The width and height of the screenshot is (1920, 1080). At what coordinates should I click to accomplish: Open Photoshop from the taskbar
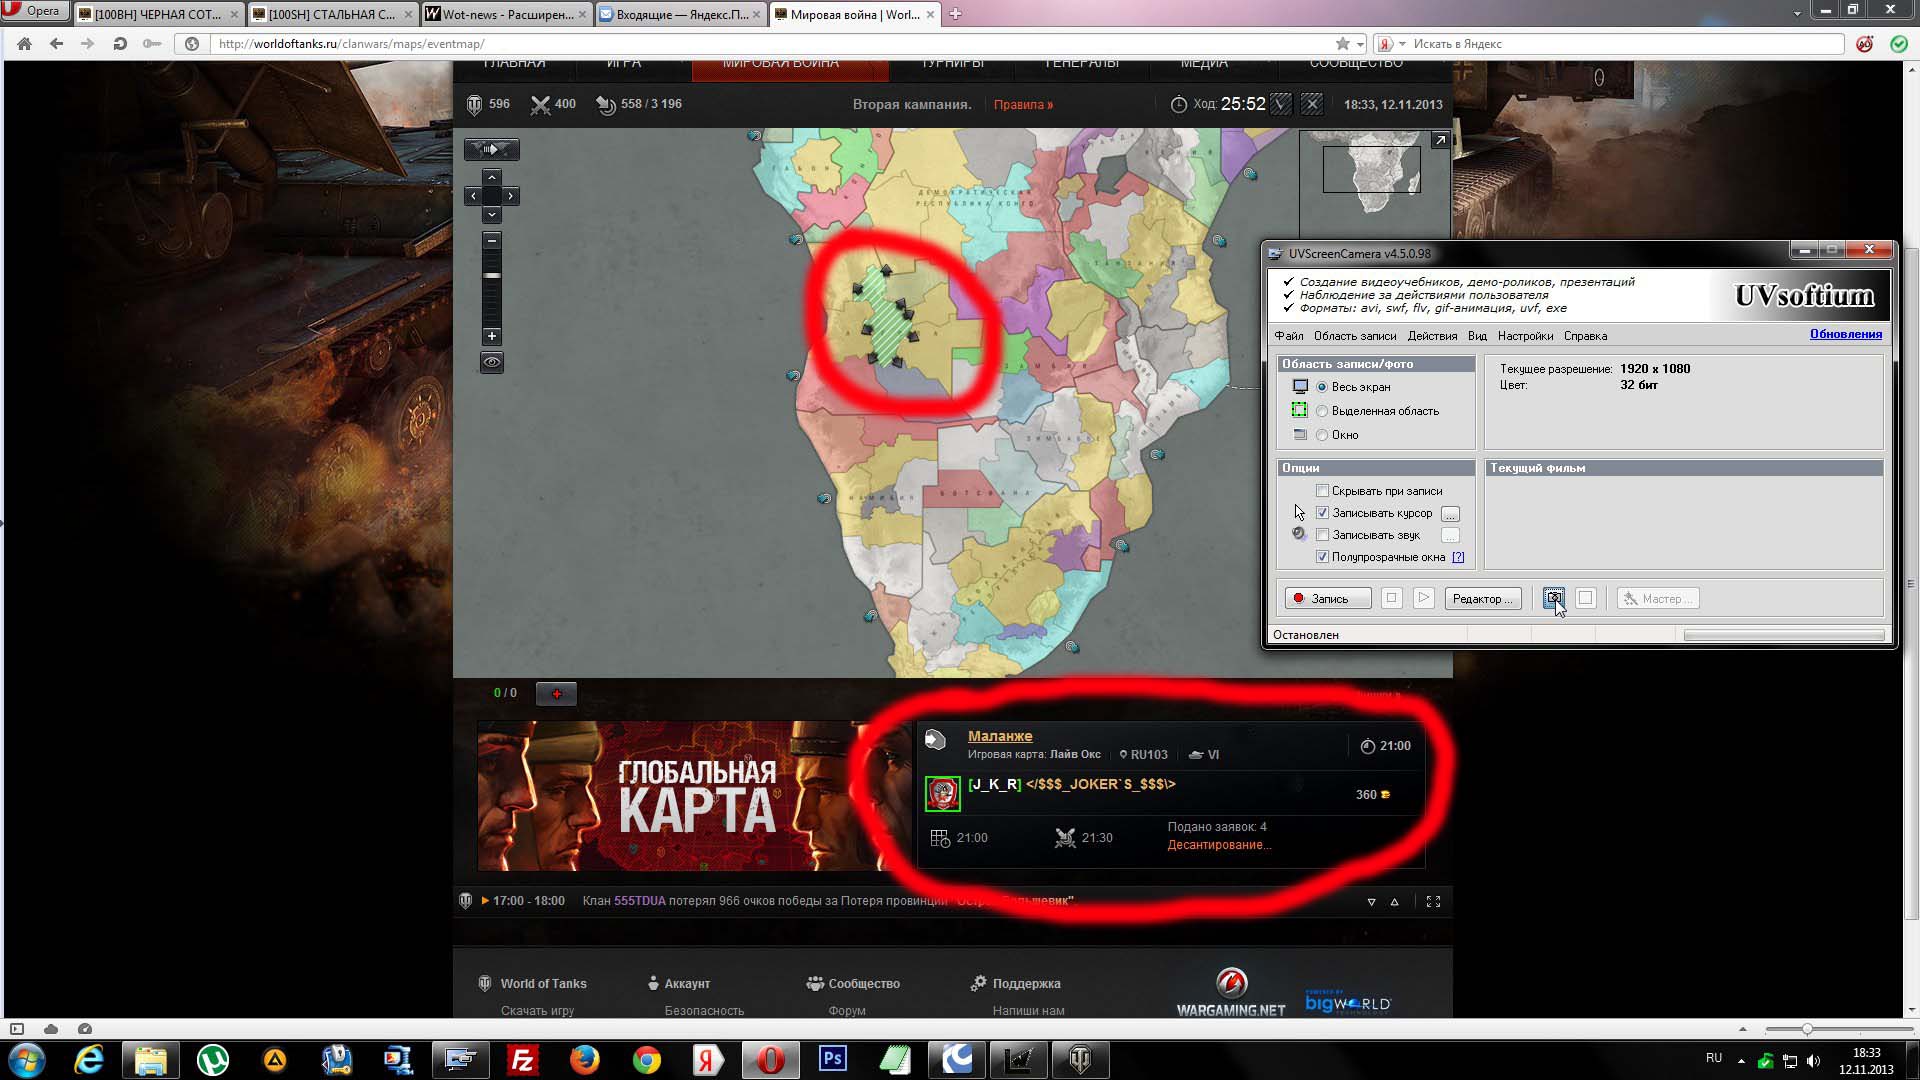pyautogui.click(x=832, y=1059)
